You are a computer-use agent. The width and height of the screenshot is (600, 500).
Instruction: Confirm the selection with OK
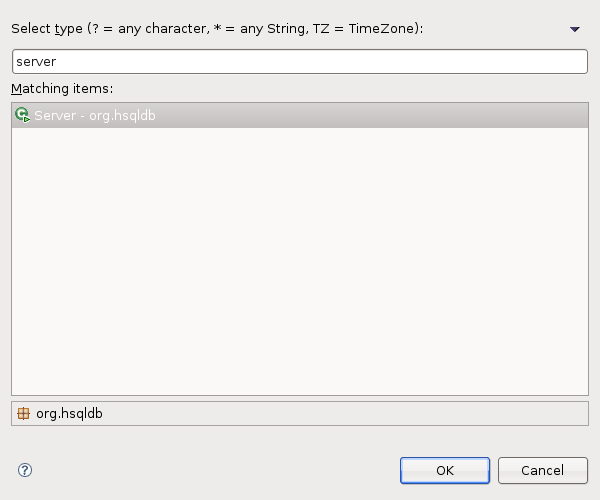tap(445, 470)
